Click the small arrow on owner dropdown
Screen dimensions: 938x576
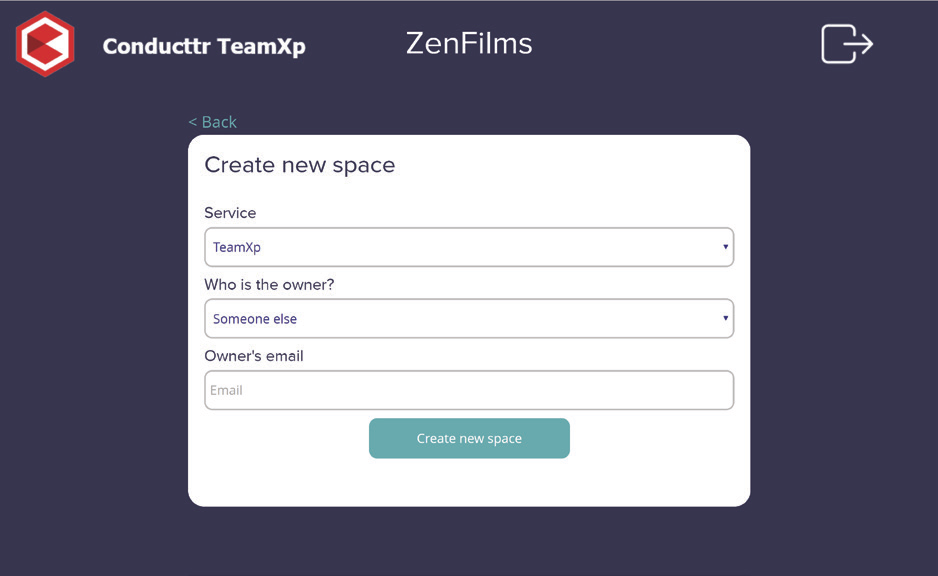(725, 318)
